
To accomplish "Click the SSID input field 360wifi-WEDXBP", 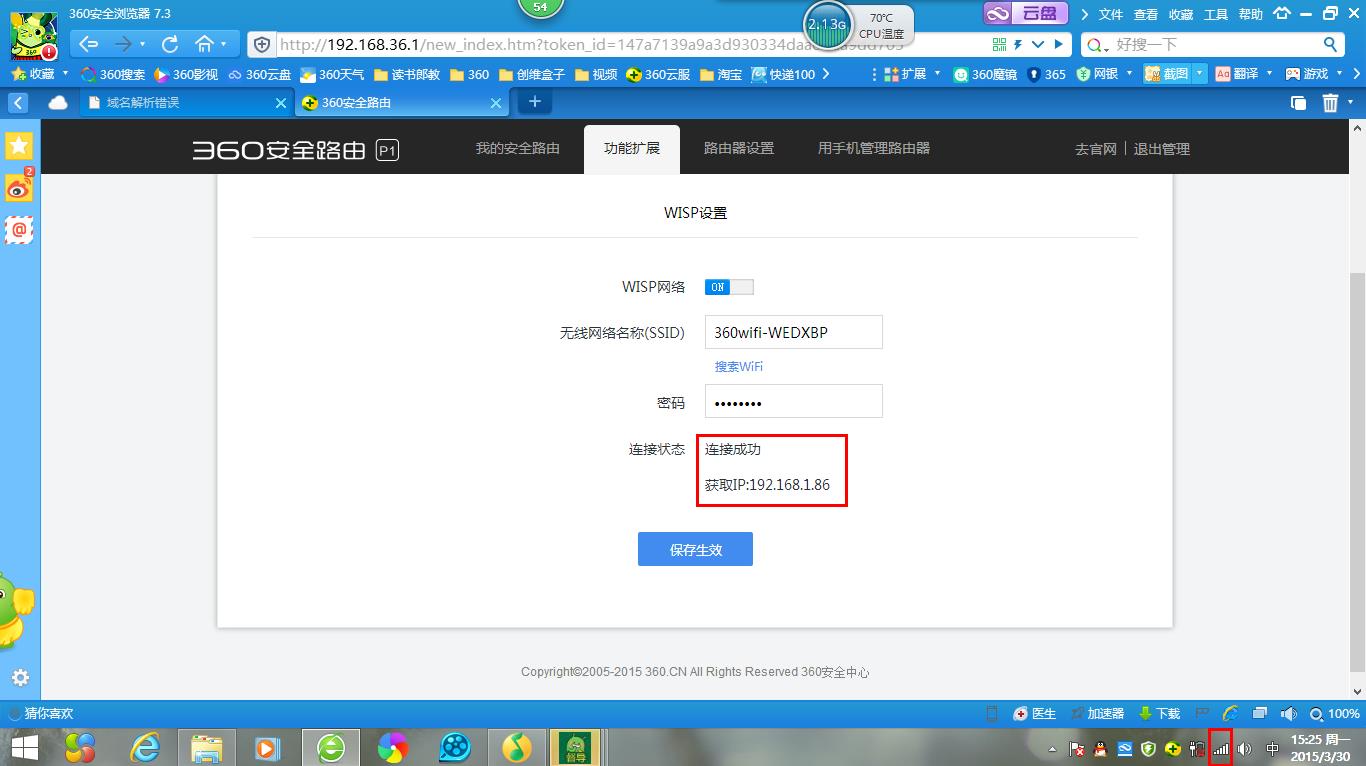I will click(x=794, y=332).
